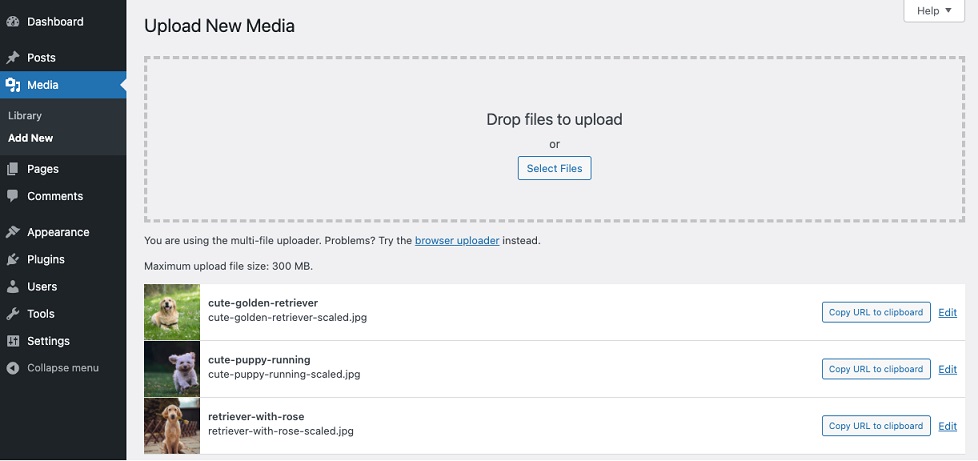Click the cute-puppy-running title text

259,360
